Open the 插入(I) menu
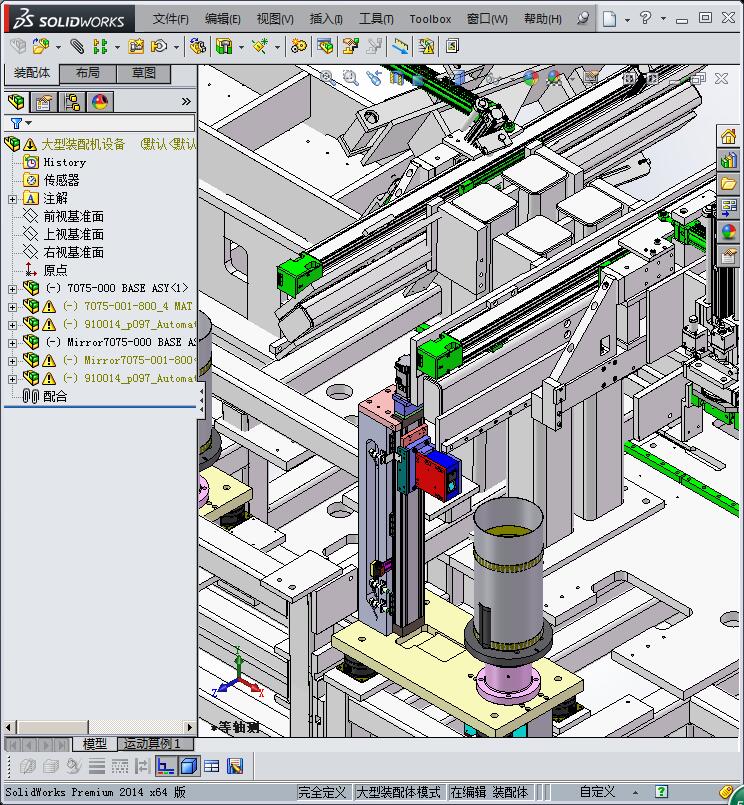 (326, 20)
